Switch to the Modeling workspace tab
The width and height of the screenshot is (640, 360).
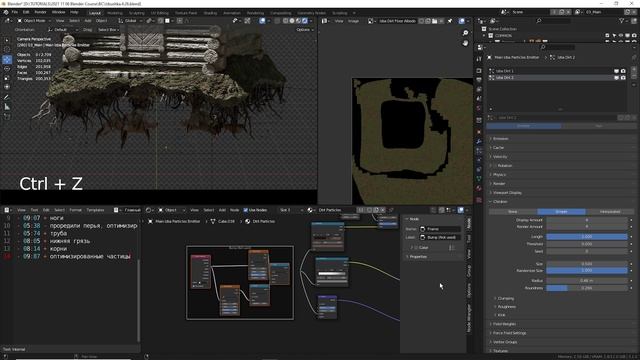(x=115, y=13)
